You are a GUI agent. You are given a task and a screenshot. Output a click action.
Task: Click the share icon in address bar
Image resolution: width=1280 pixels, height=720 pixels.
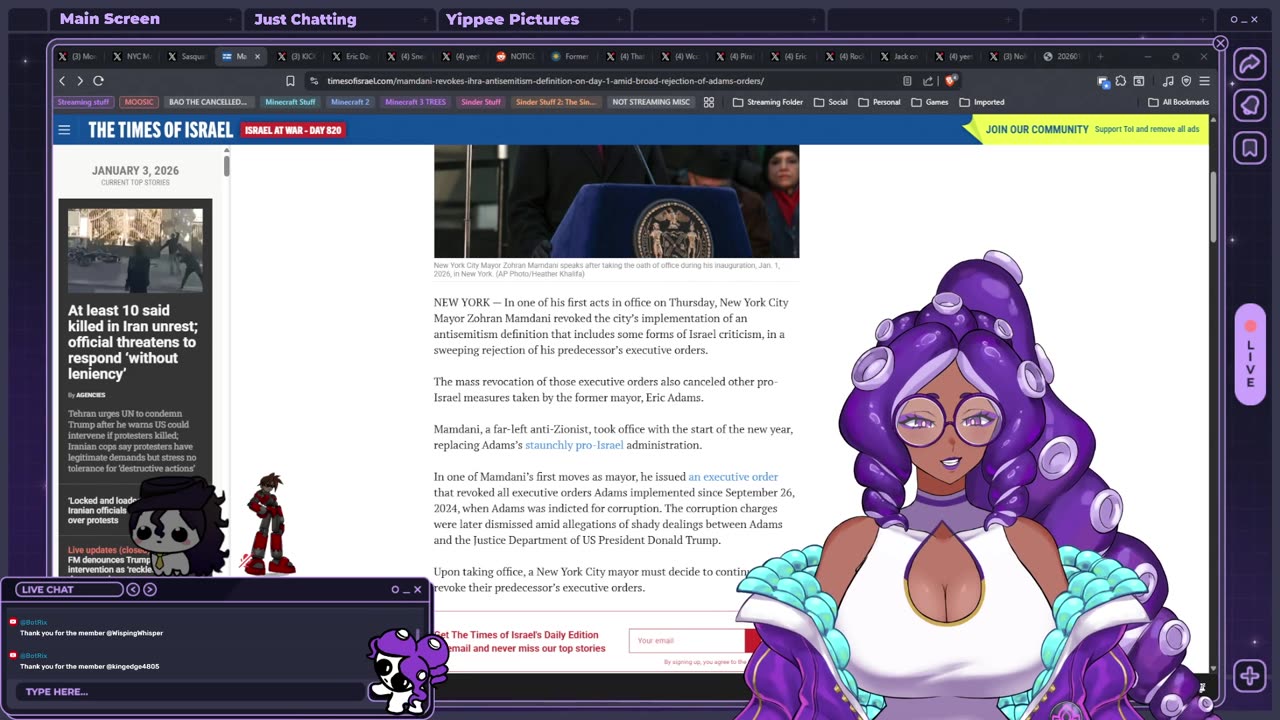coord(928,81)
